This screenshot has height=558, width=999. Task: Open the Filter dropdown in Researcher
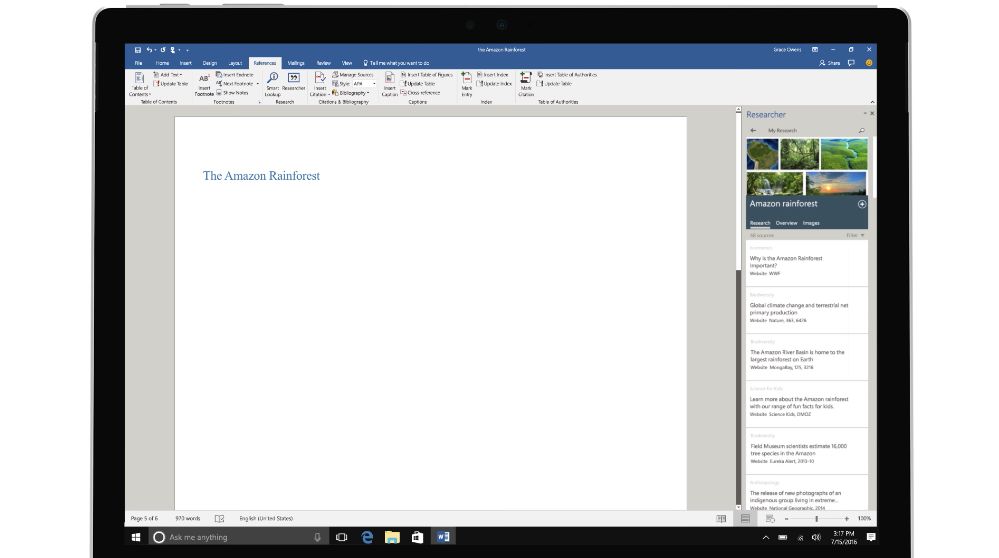(x=855, y=236)
